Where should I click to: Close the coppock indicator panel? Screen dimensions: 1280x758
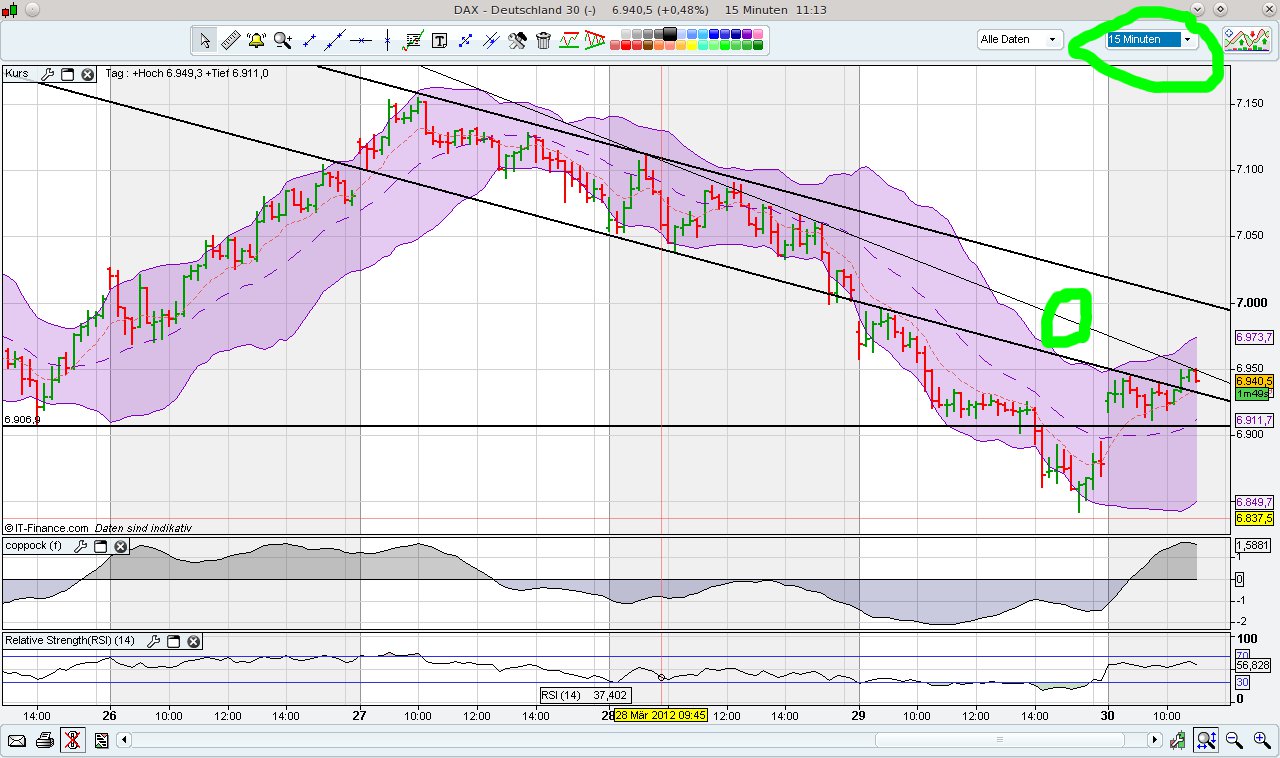121,546
